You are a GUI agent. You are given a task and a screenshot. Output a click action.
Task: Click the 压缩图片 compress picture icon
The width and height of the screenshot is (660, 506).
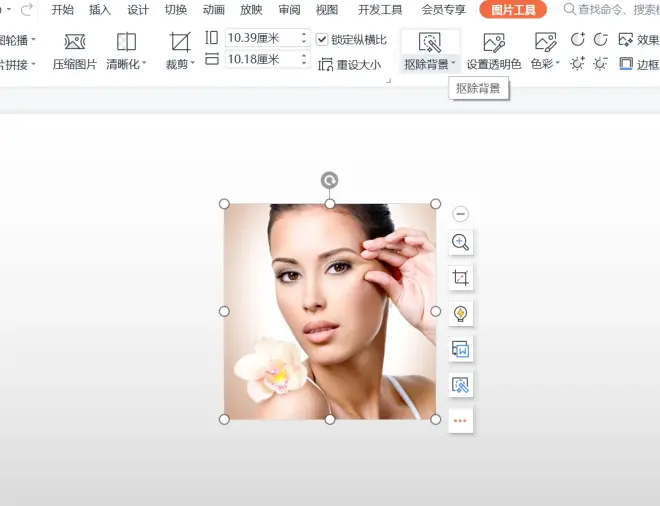click(75, 42)
